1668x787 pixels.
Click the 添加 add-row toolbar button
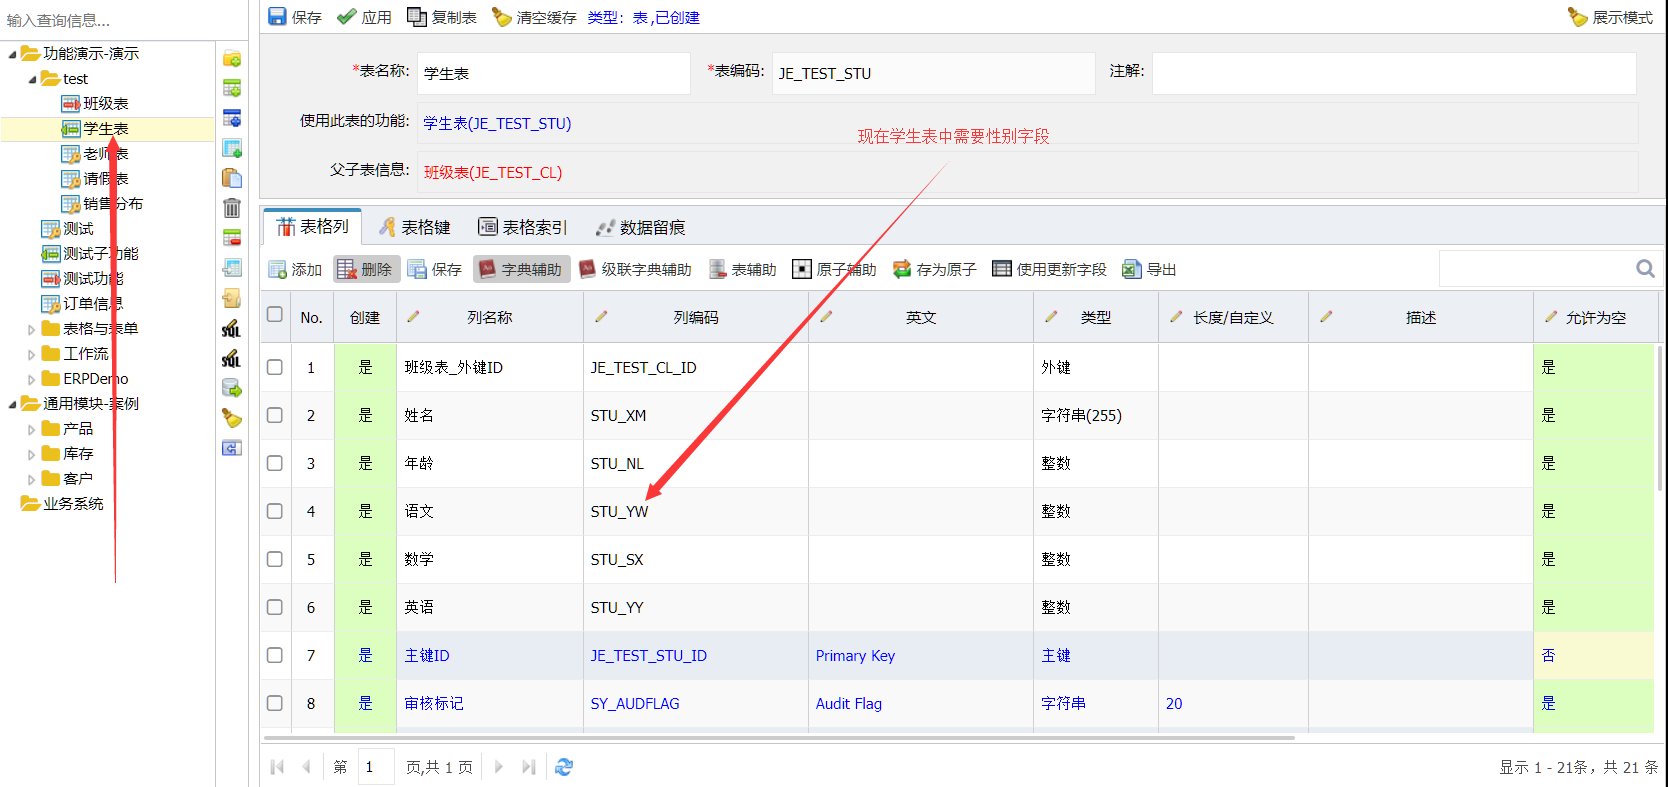point(295,269)
